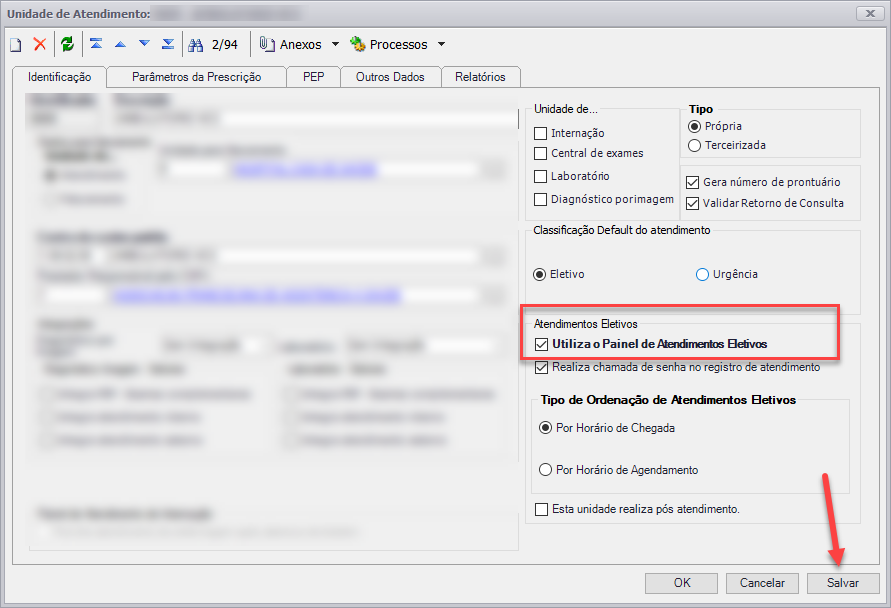Click the OK button
The image size is (891, 608).
click(681, 583)
